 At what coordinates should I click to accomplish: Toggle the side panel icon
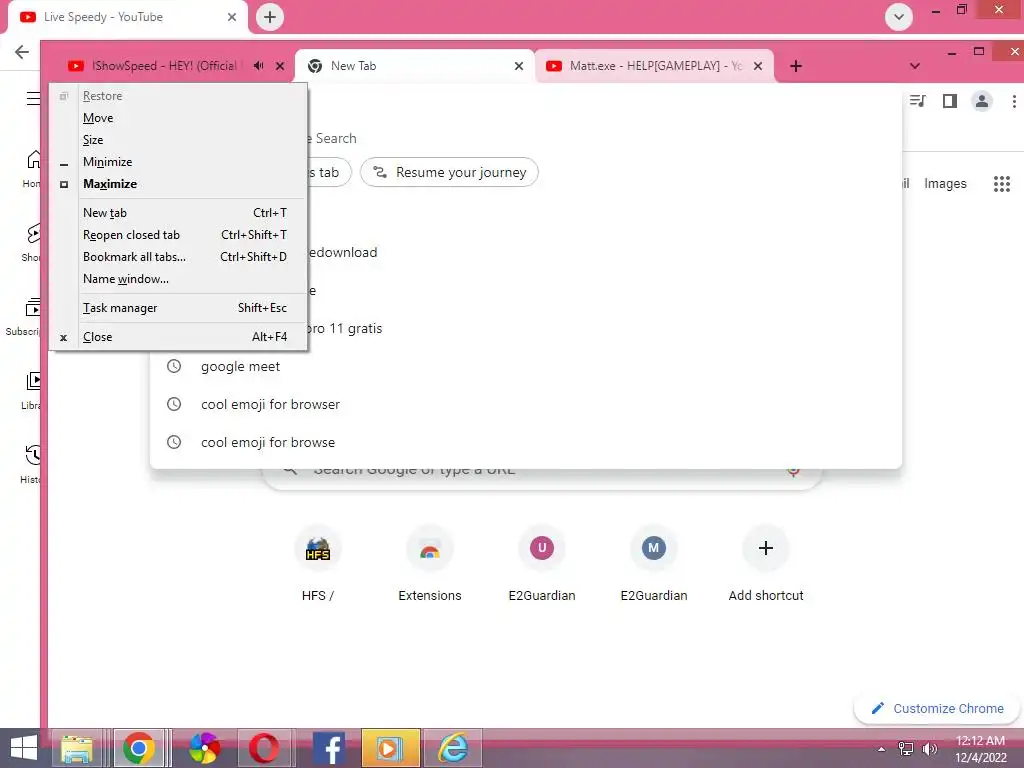click(950, 101)
